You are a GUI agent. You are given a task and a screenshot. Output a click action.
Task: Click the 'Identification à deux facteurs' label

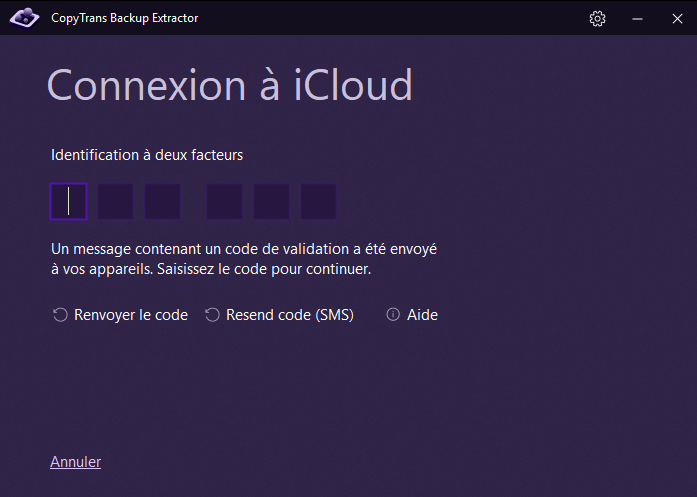point(147,155)
